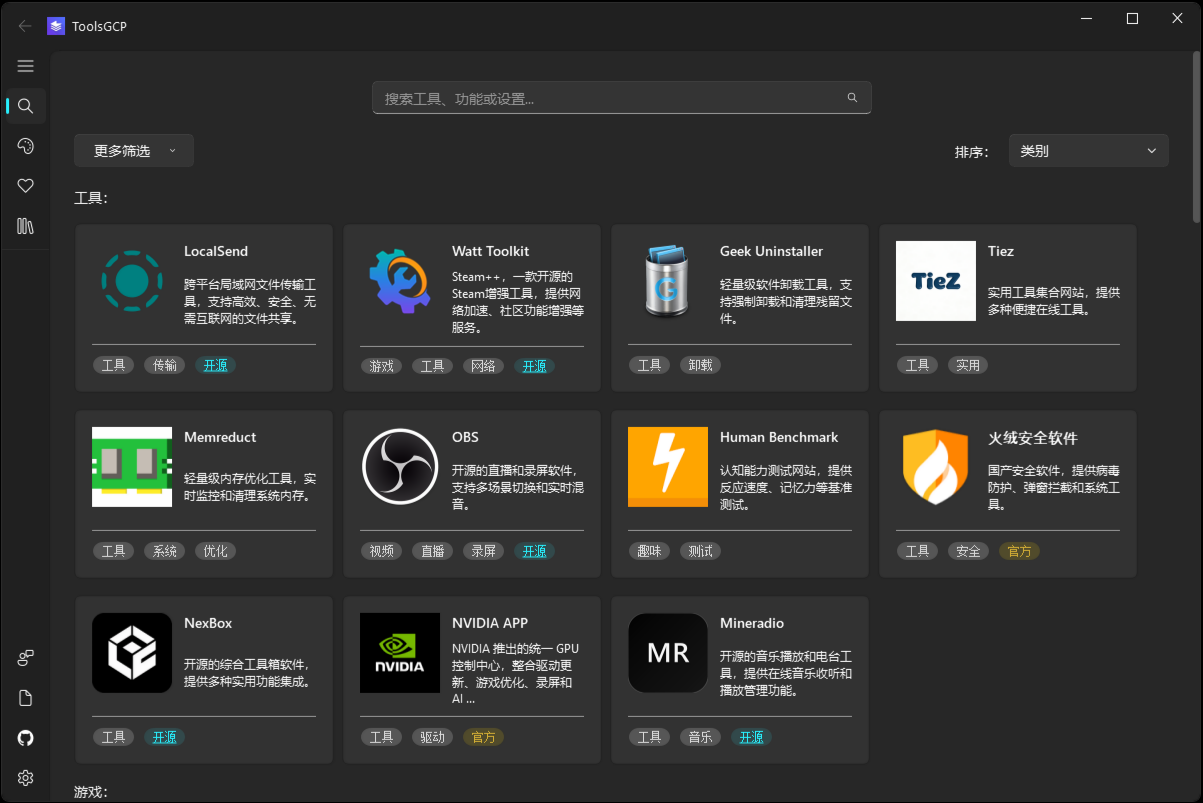Viewport: 1203px width, 803px height.
Task: Click the Memreduct RAM chip icon
Action: click(x=132, y=467)
